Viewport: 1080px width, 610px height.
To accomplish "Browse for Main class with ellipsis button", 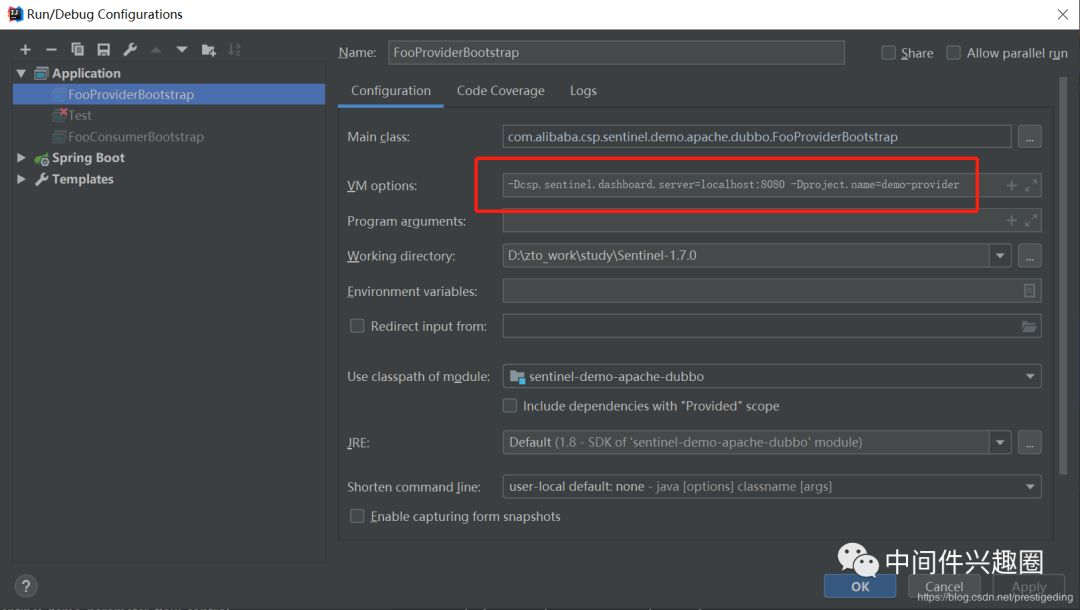I will [x=1029, y=137].
